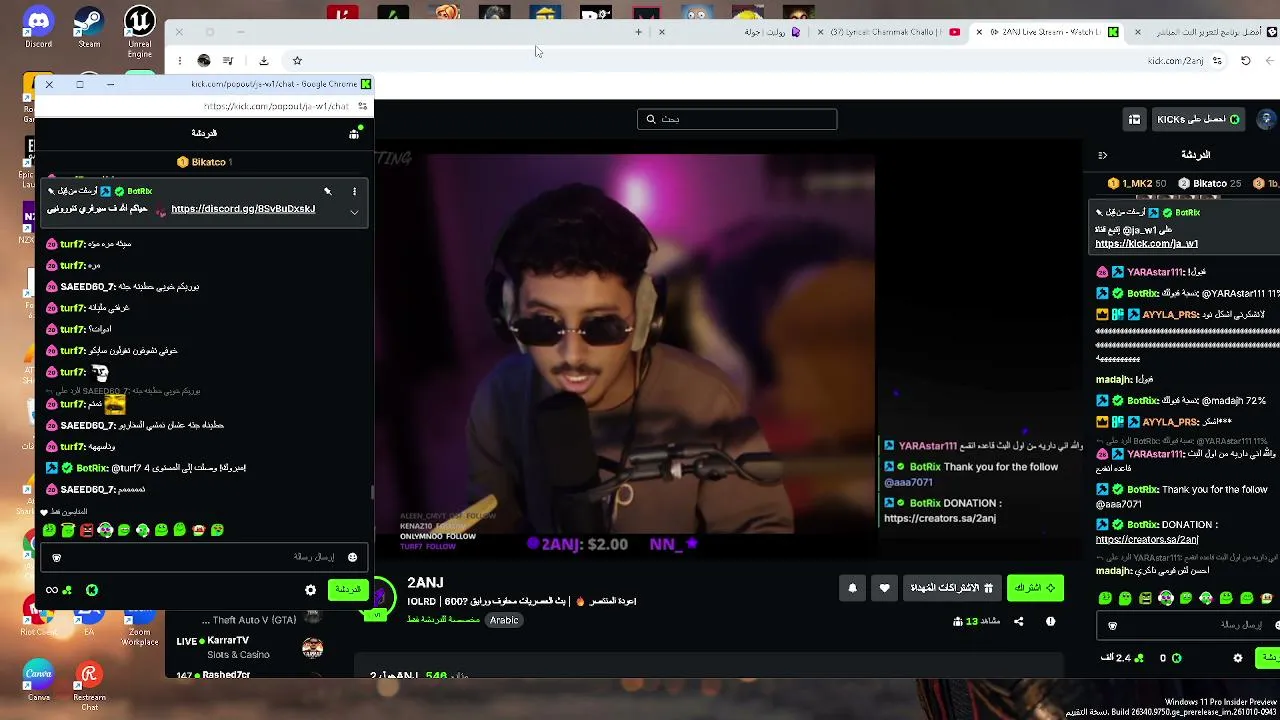Click the green Subscribe button

click(x=1035, y=588)
